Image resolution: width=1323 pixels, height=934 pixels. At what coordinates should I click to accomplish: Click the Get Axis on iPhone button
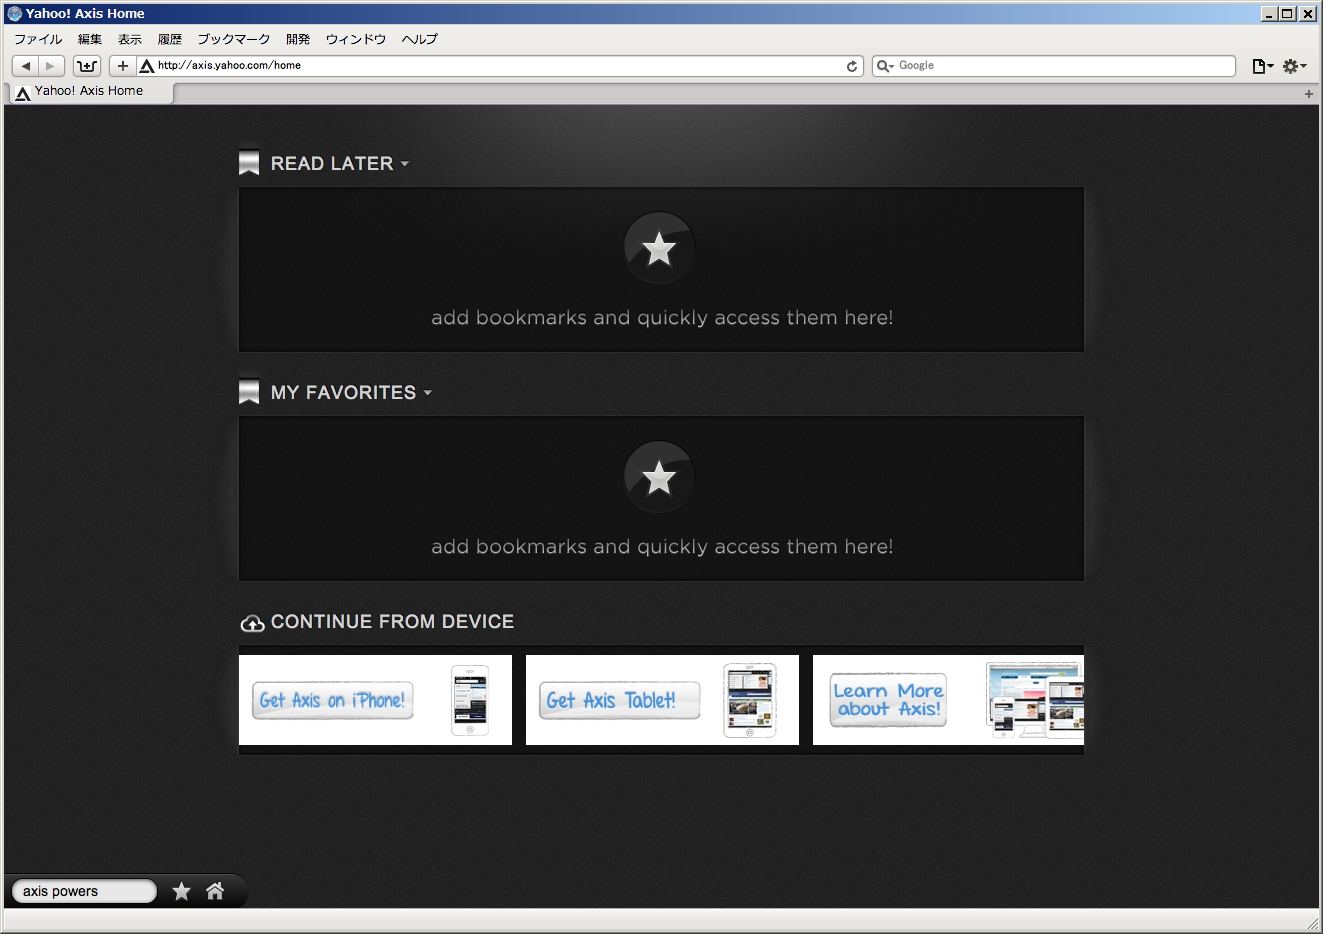coord(333,700)
